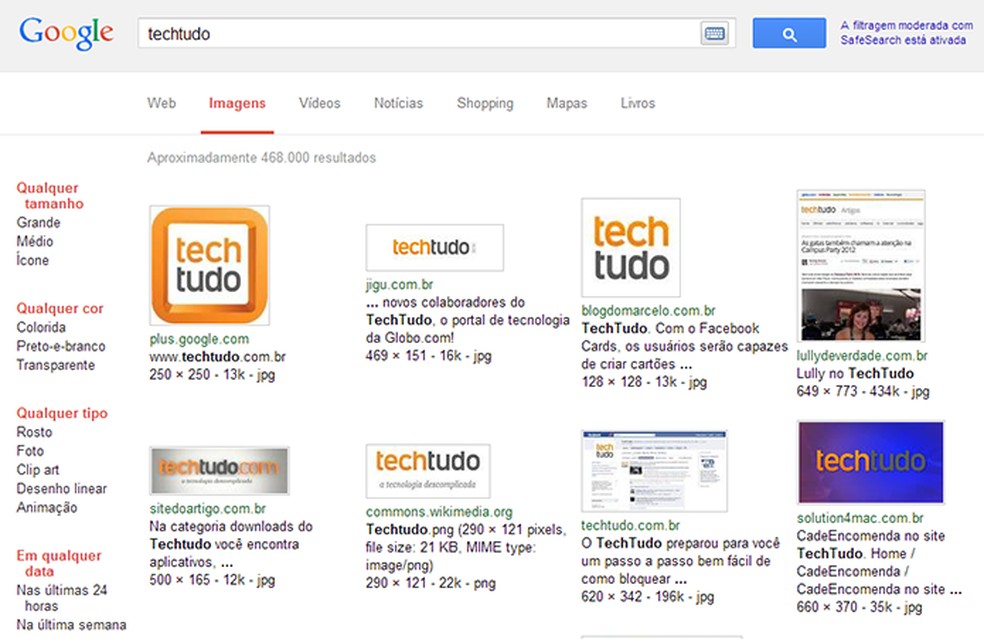Open the virtual keyboard in search bar
The width and height of the screenshot is (984, 639).
coord(714,33)
